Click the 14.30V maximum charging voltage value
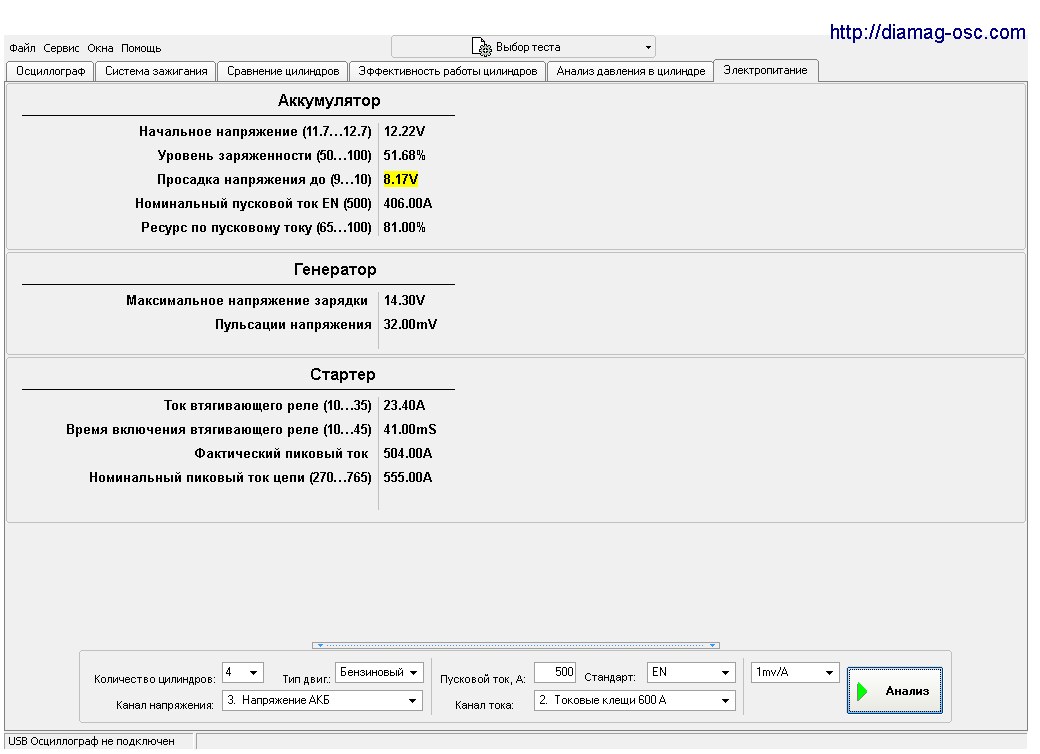Viewport: 1040px width, 754px height. 404,300
